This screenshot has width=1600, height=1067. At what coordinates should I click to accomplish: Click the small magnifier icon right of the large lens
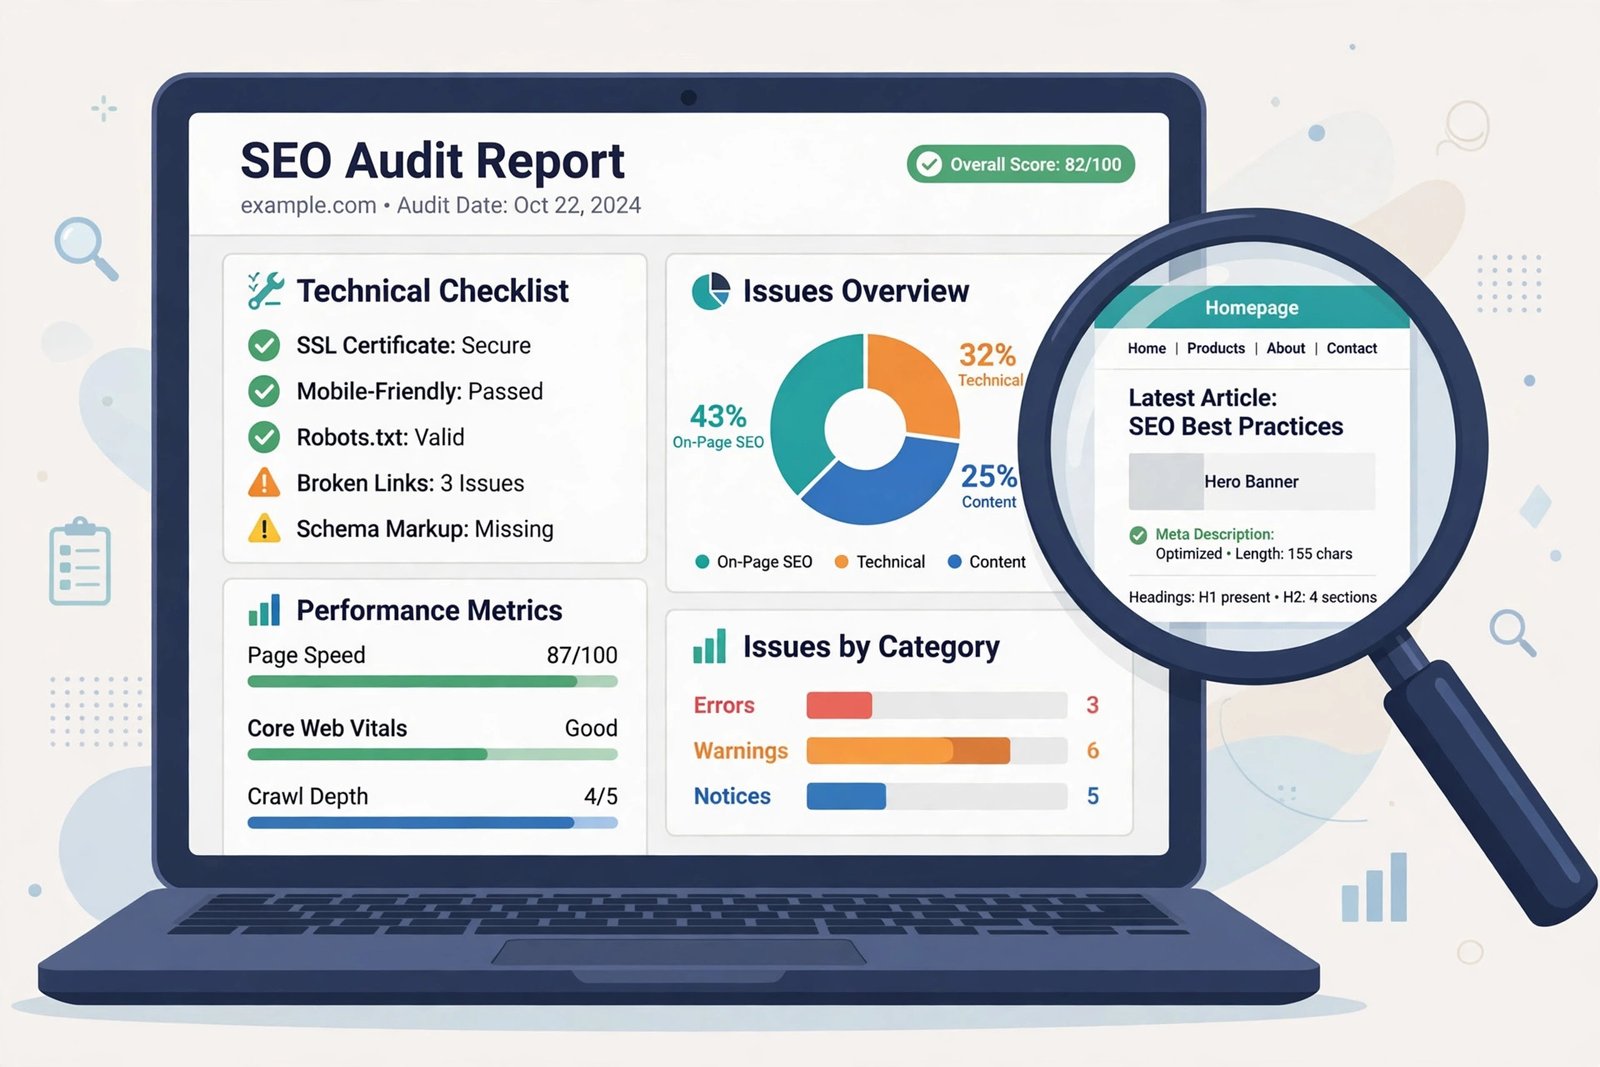(x=1512, y=632)
